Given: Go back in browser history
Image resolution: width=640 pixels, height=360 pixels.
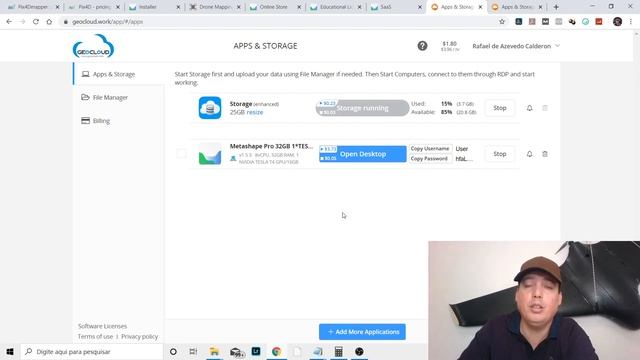Looking at the screenshot, I should [9, 22].
